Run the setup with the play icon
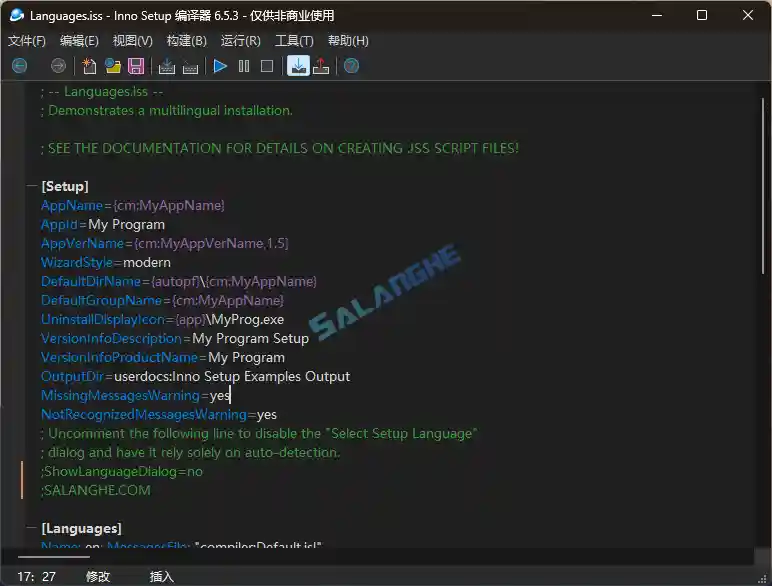Viewport: 772px width, 586px height. pyautogui.click(x=220, y=66)
